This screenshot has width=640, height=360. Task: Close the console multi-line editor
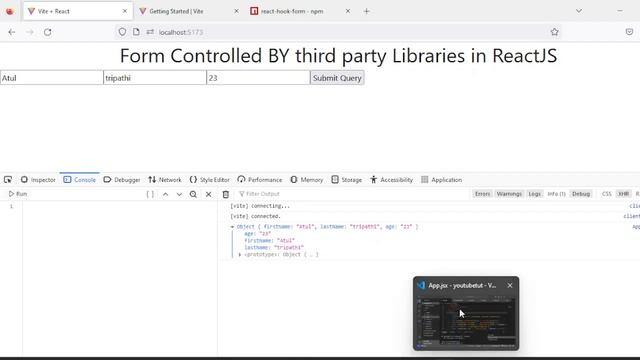208,194
